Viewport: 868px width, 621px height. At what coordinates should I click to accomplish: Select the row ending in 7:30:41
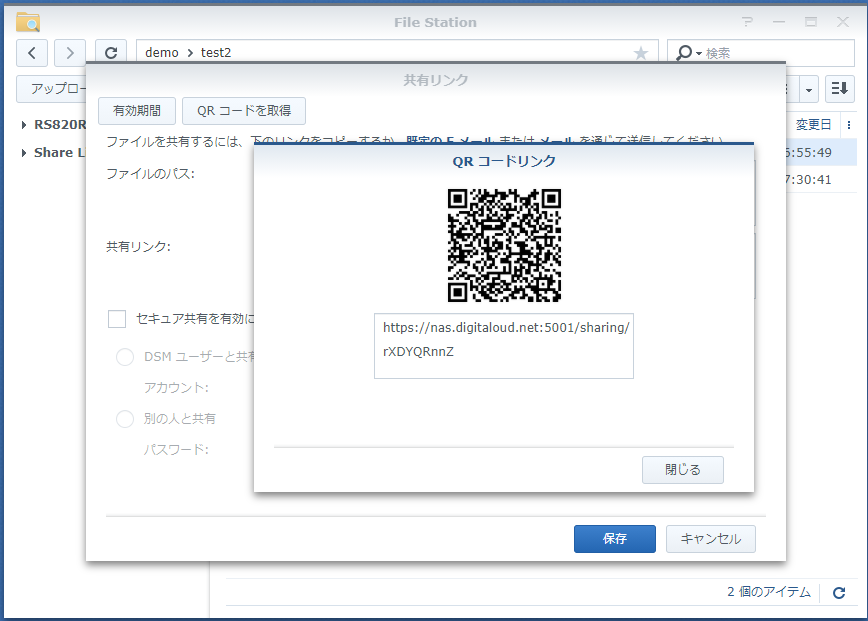coord(820,179)
